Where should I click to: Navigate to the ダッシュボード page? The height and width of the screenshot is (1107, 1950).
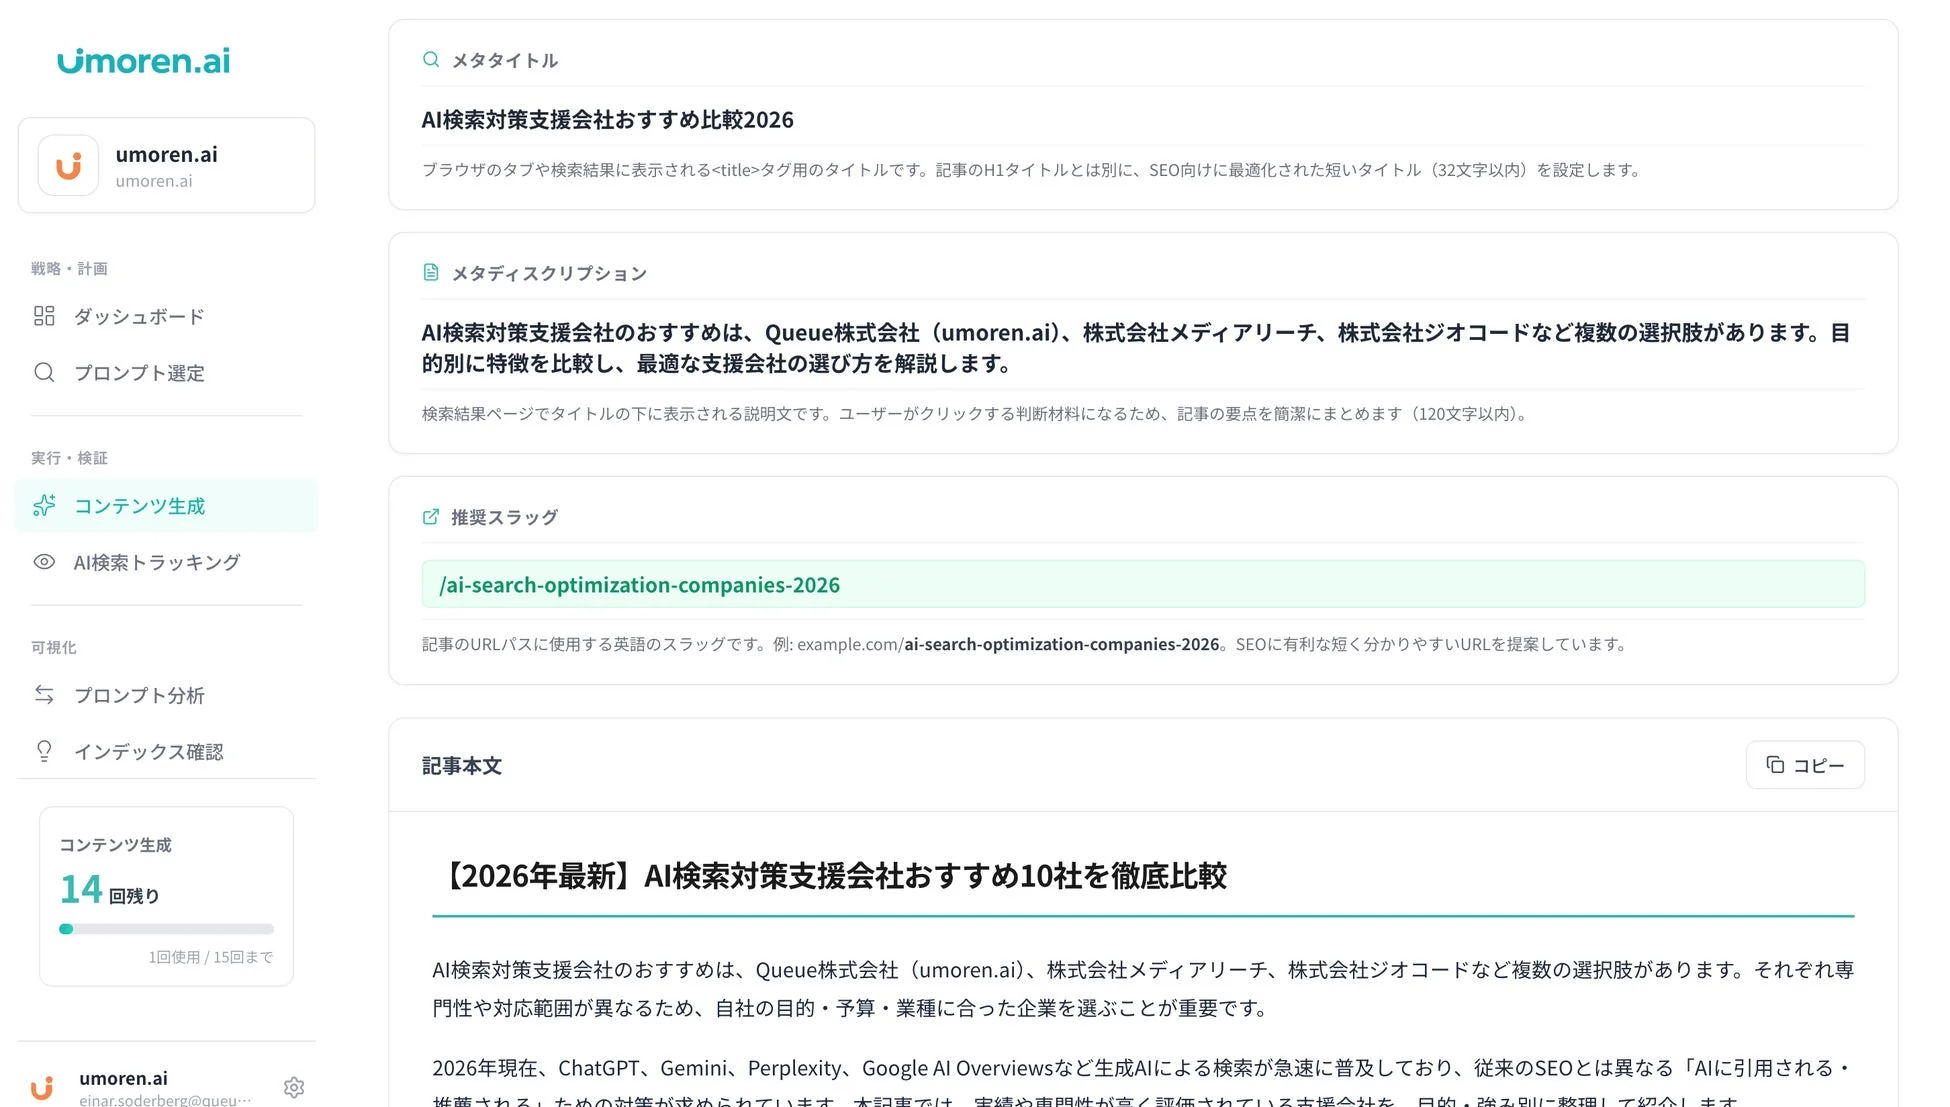[138, 315]
